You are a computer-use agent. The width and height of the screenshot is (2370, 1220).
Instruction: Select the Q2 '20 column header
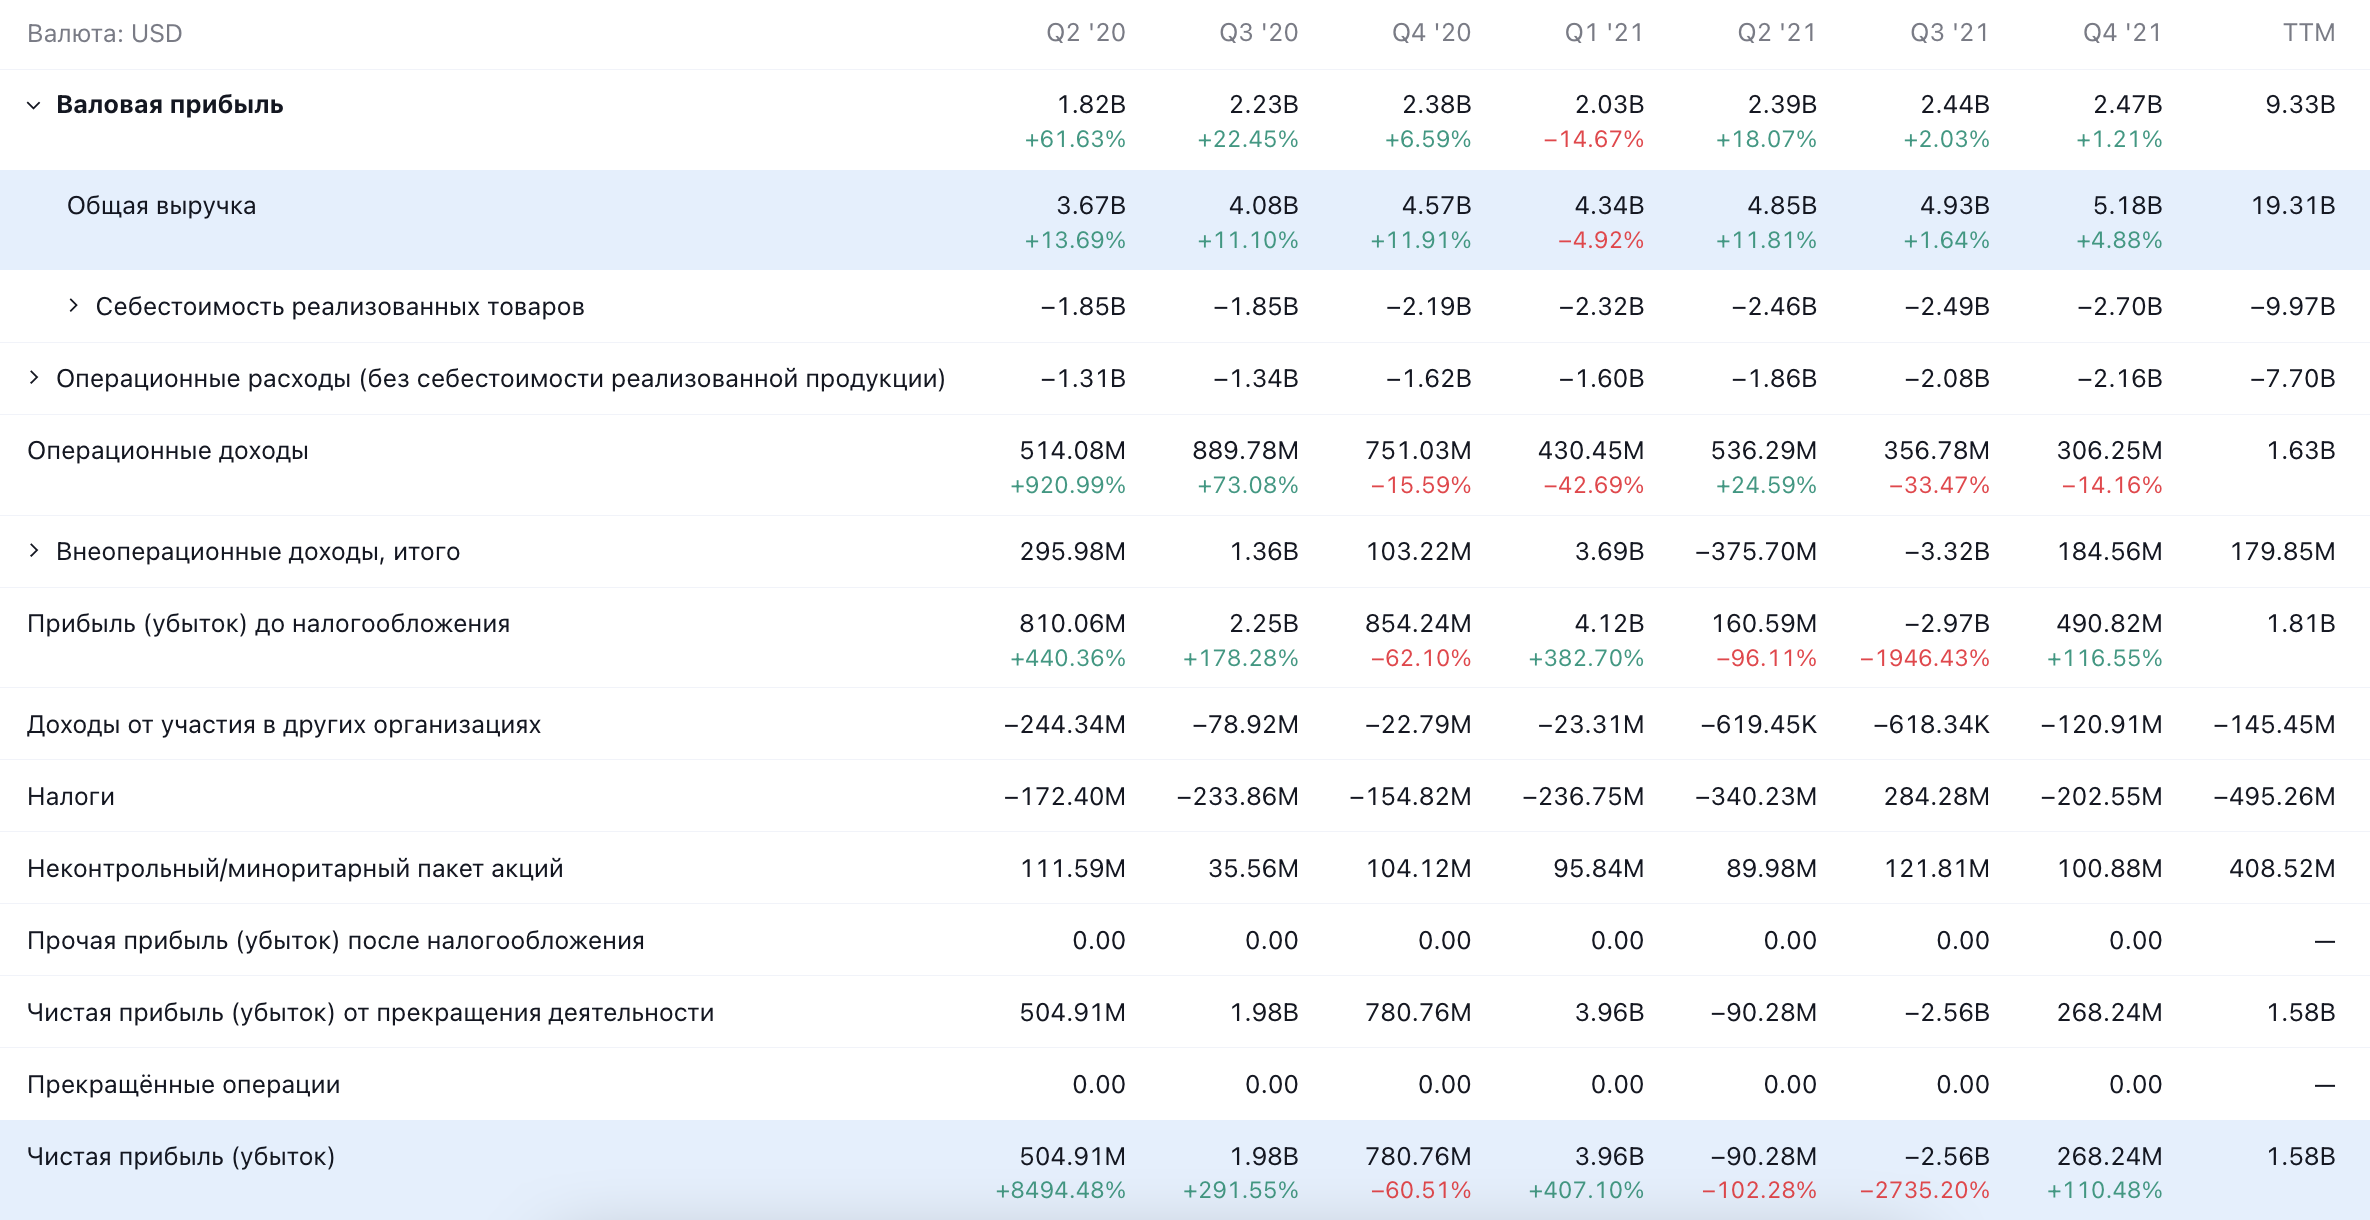coord(1086,33)
